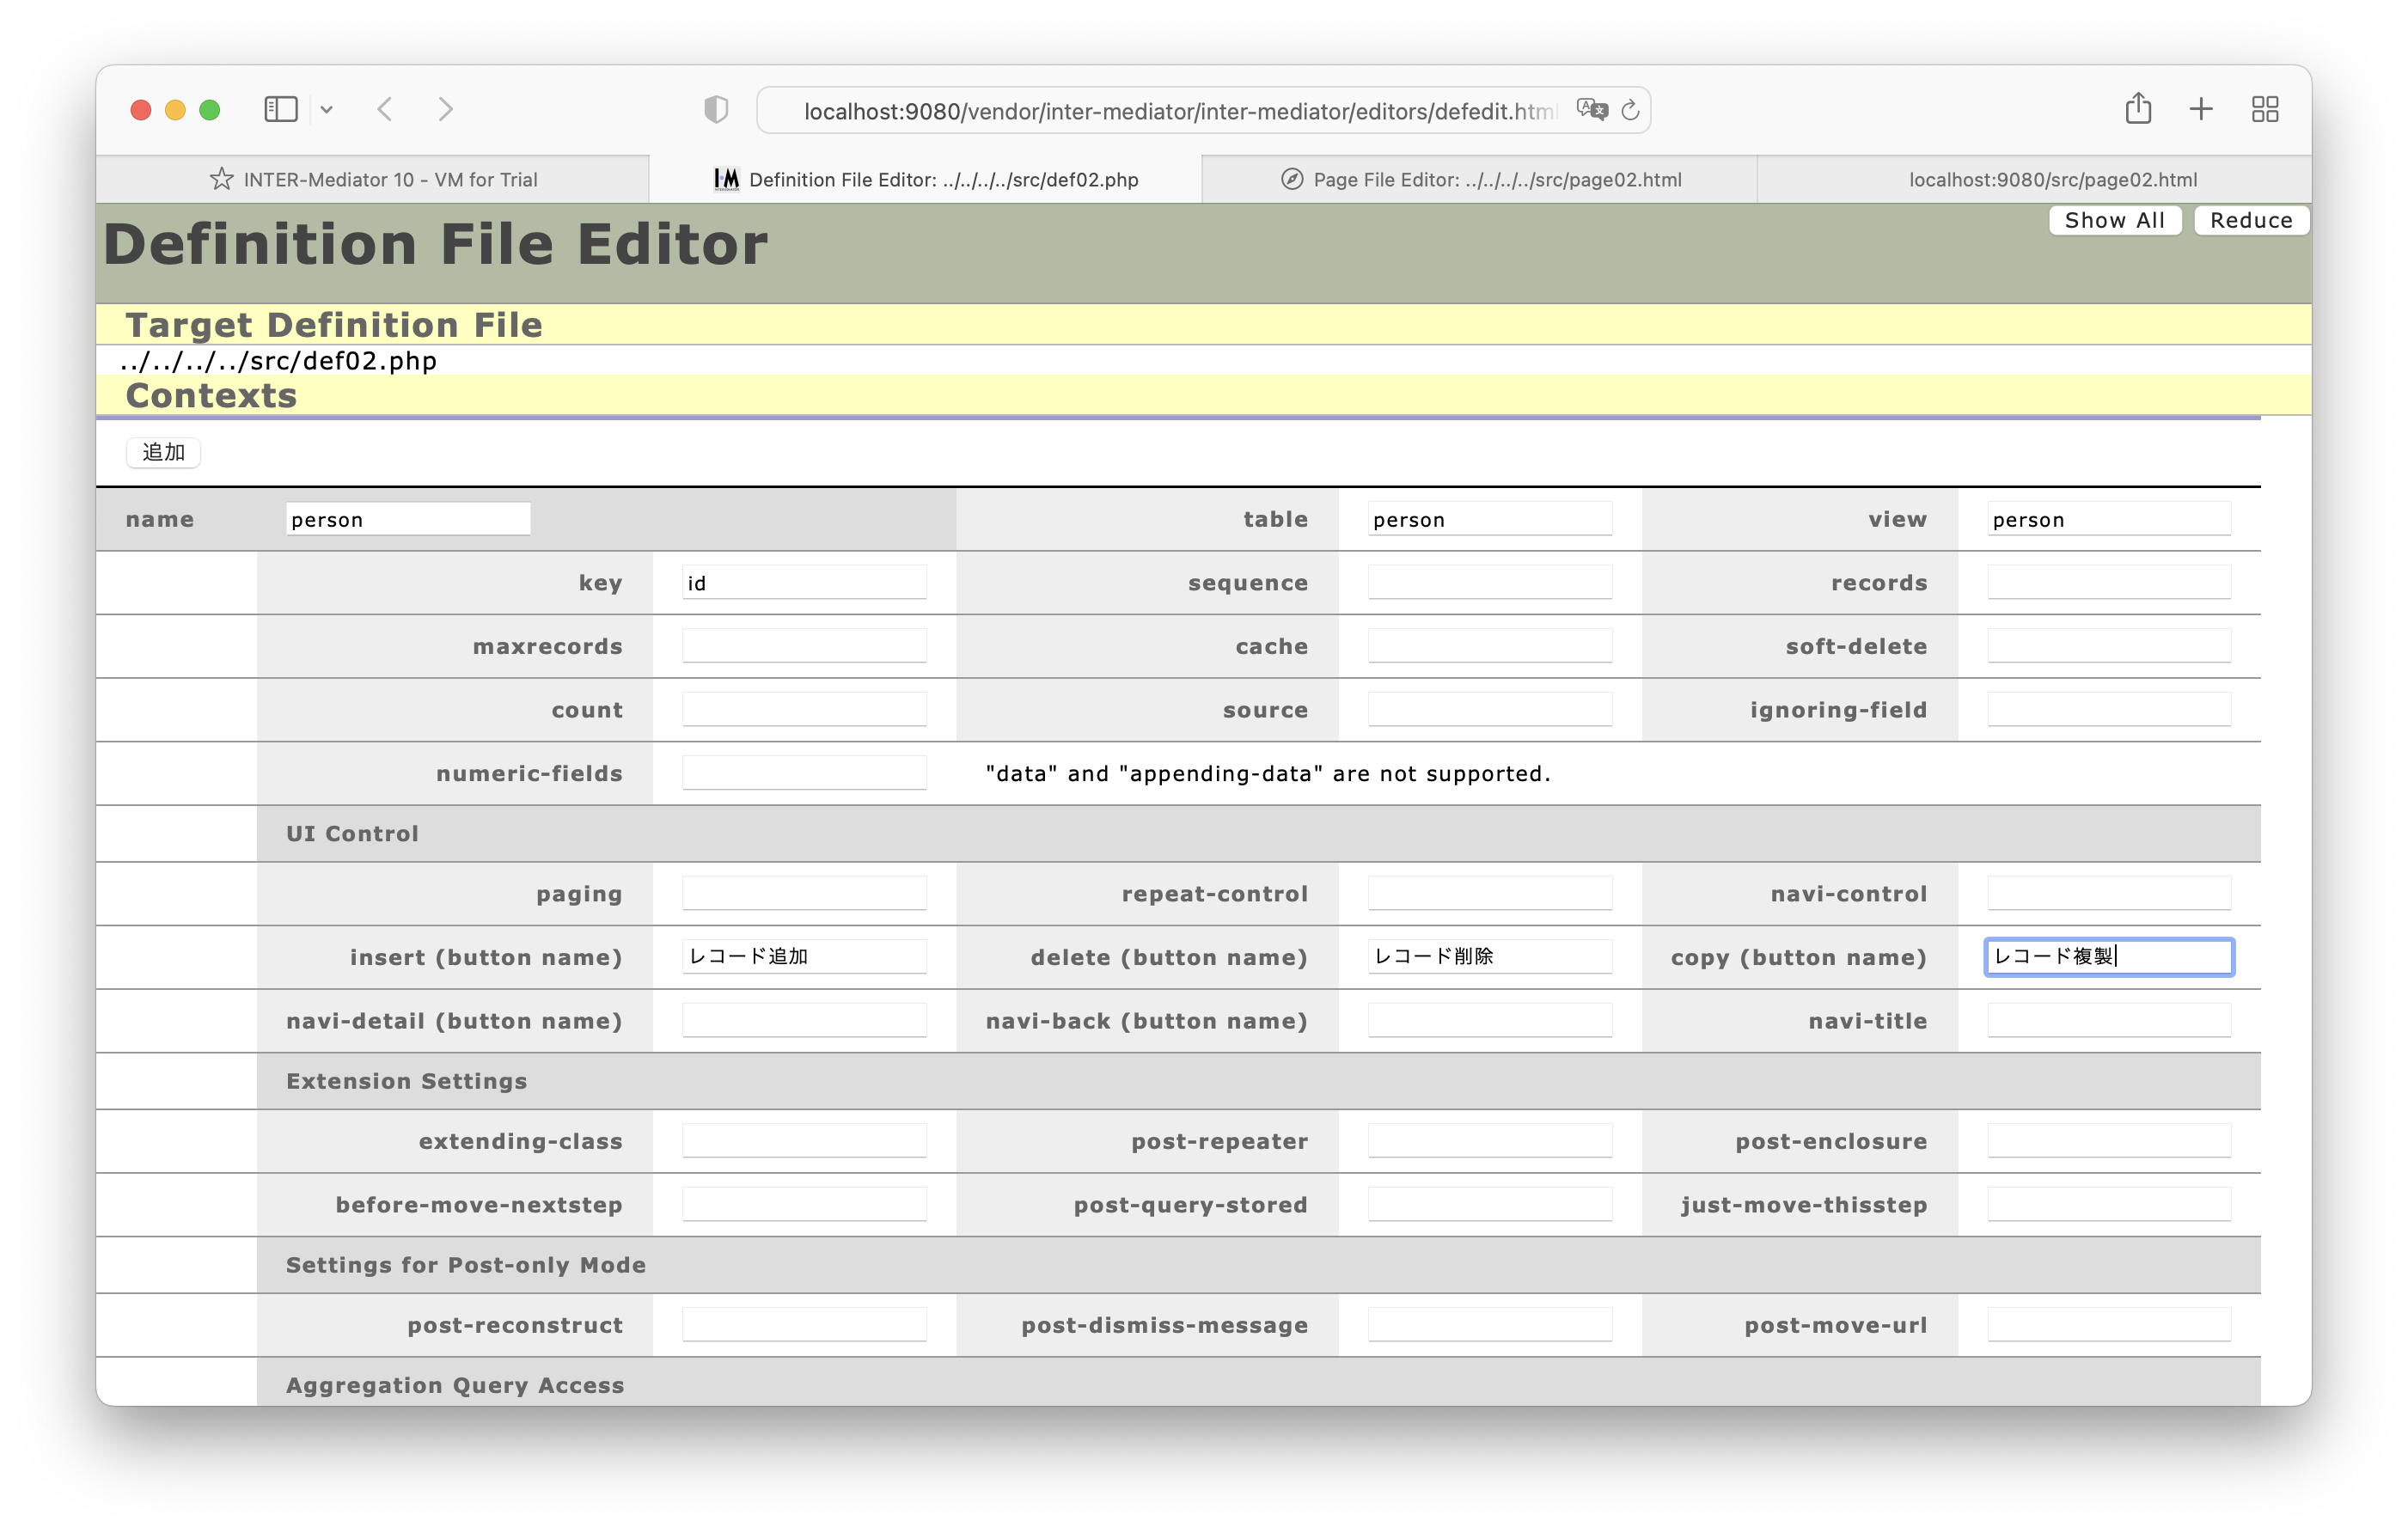Click the post-move-url input field
The width and height of the screenshot is (2408, 1533).
[x=2109, y=1325]
